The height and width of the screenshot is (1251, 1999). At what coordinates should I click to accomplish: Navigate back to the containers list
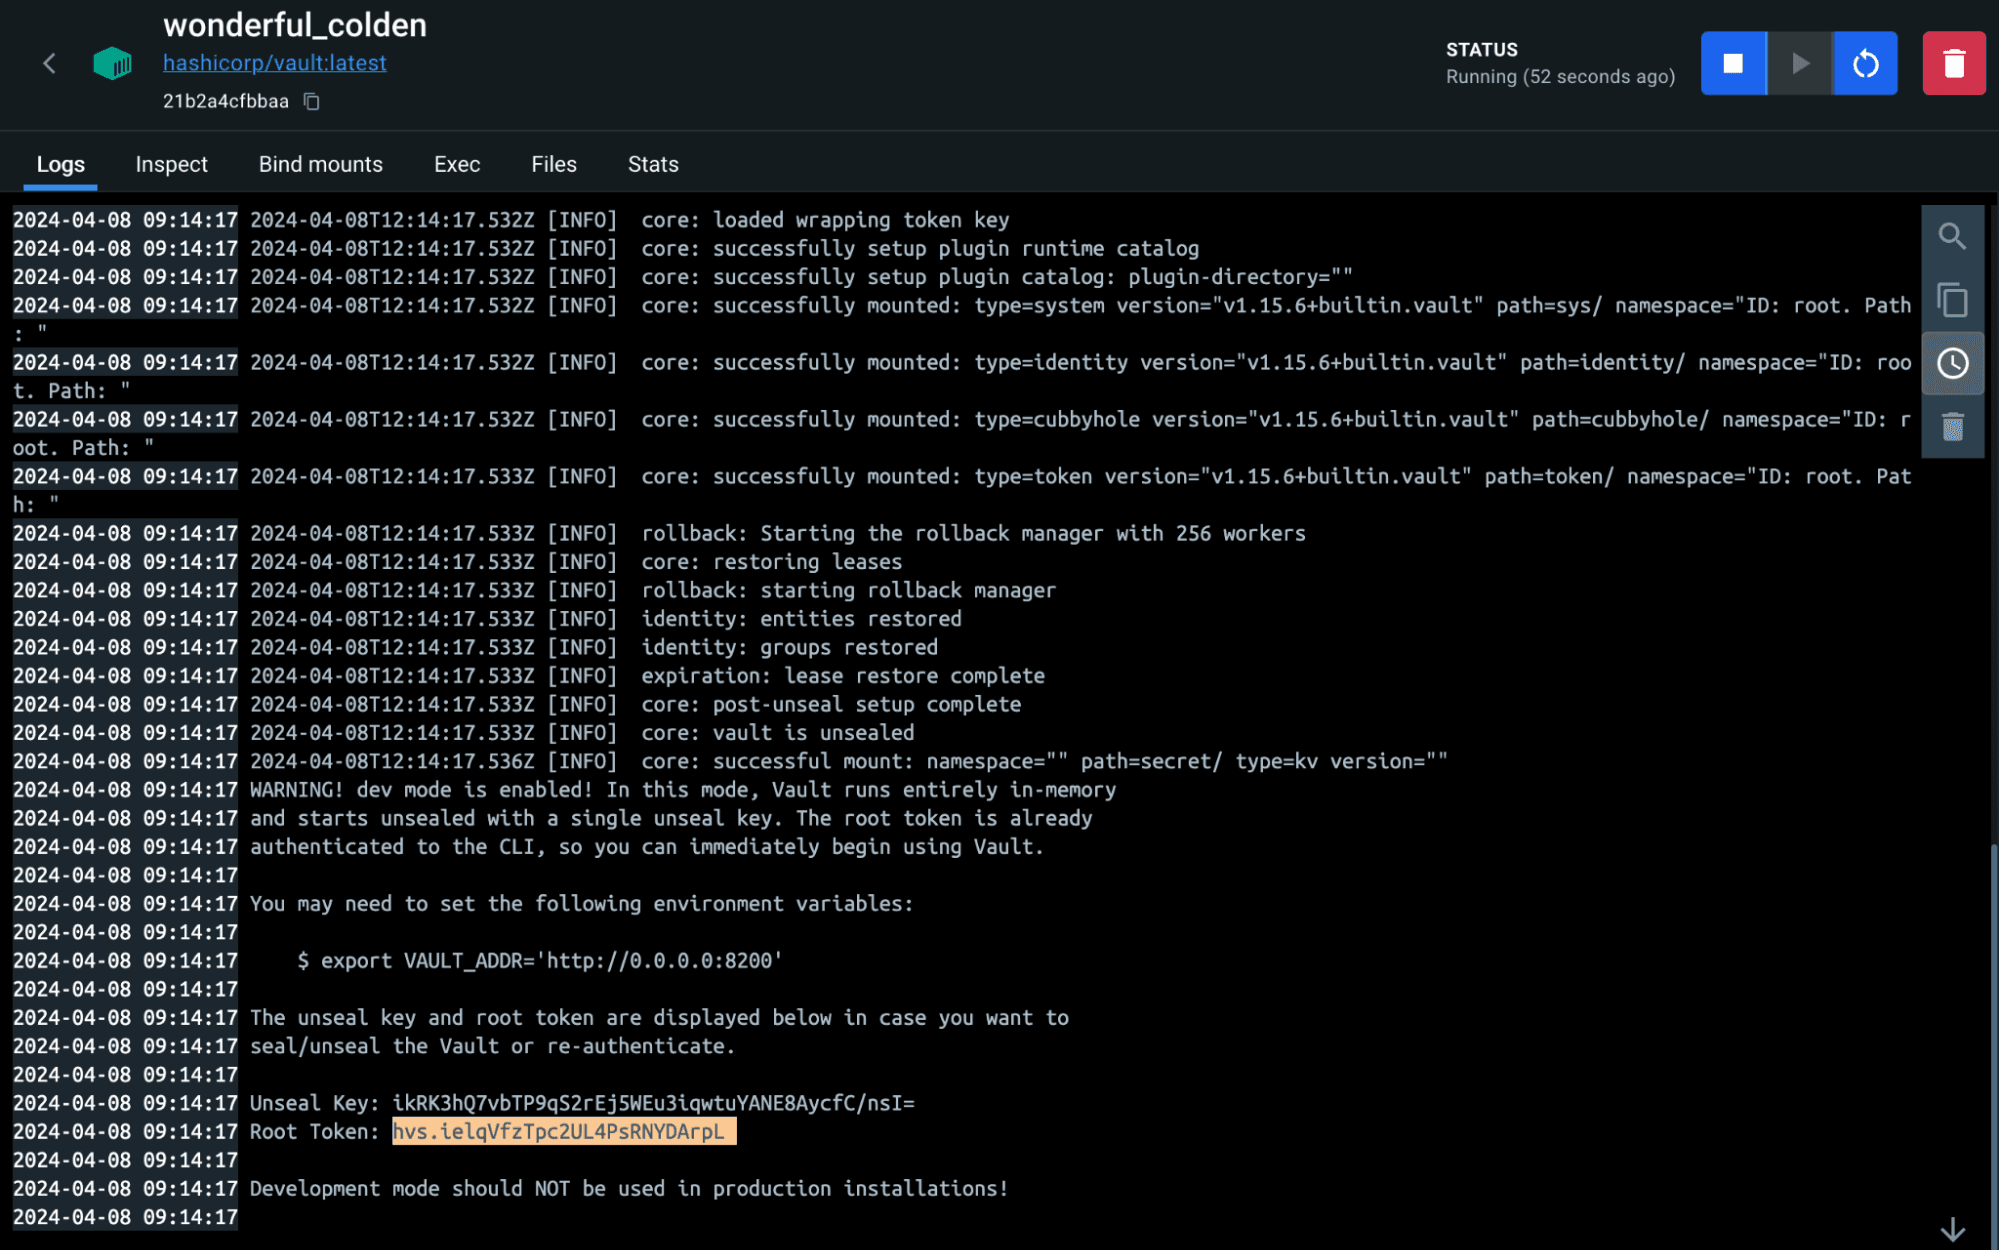49,63
